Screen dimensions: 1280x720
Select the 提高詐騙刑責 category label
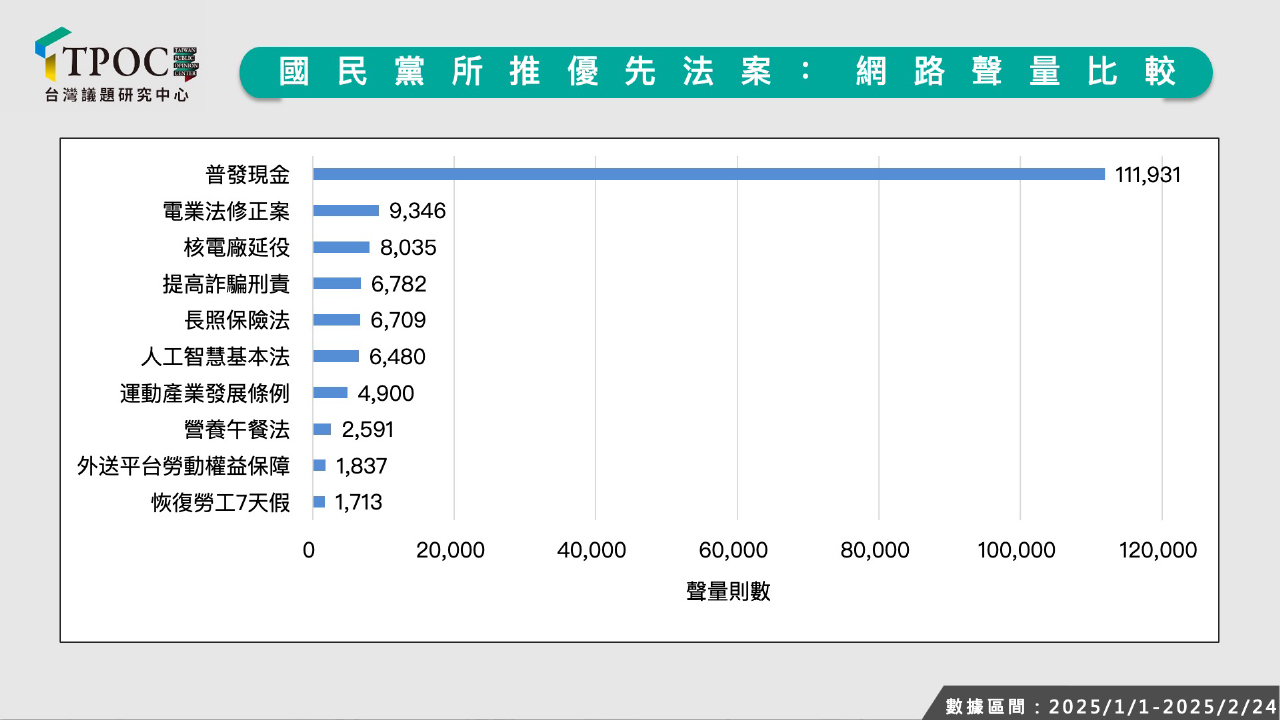(226, 284)
